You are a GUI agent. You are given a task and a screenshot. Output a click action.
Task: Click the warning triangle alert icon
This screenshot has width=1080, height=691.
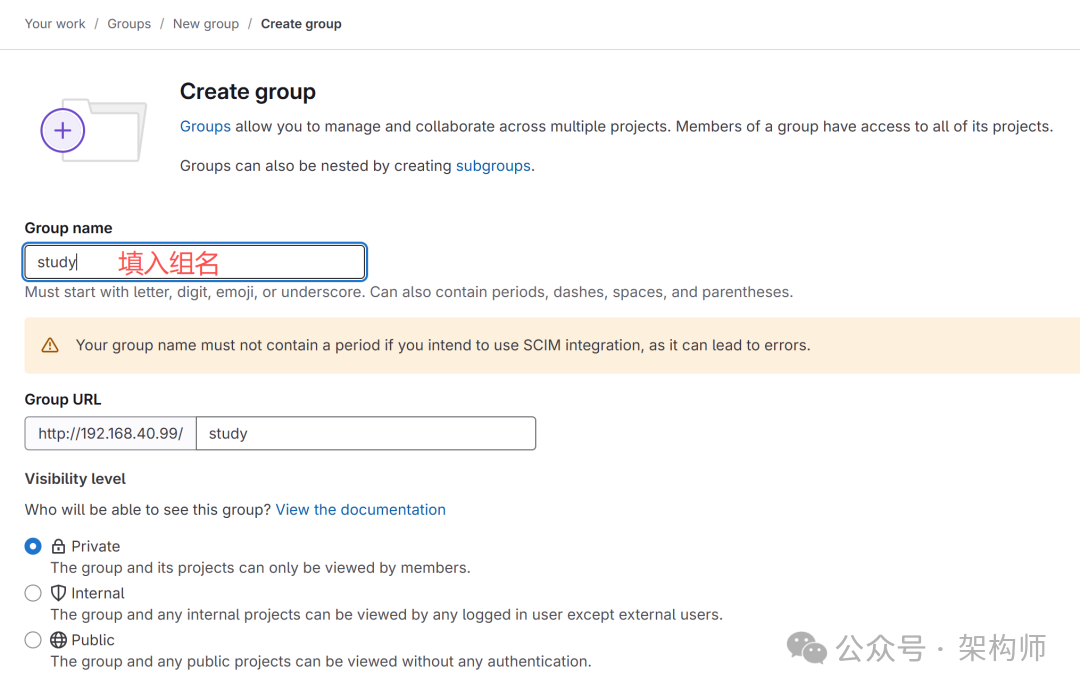click(50, 346)
